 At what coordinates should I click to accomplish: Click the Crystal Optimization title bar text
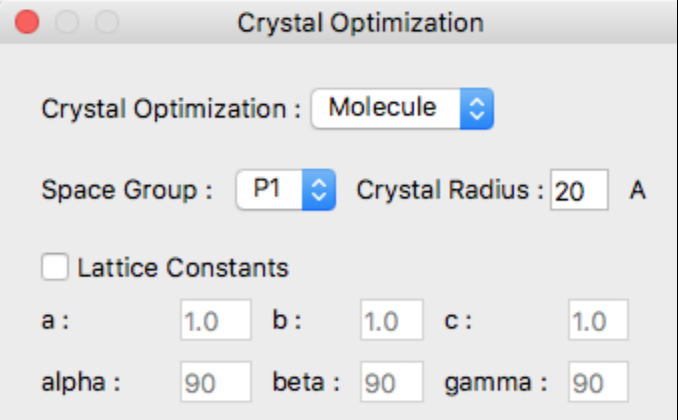coord(360,22)
